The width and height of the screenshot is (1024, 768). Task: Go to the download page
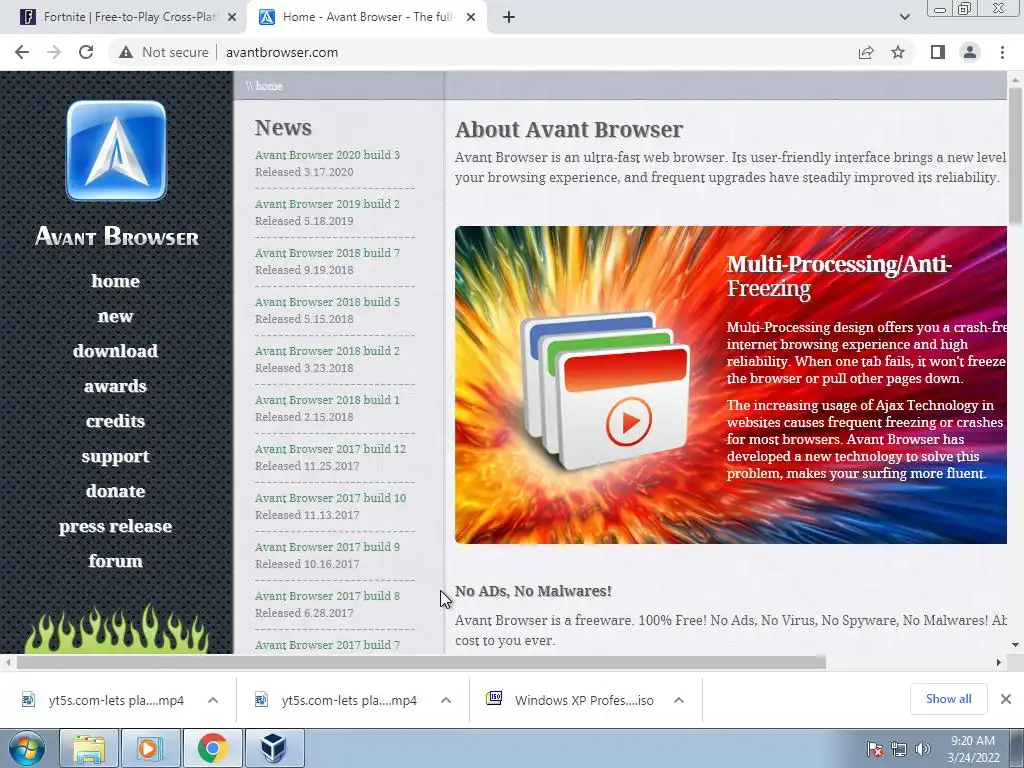coord(116,351)
